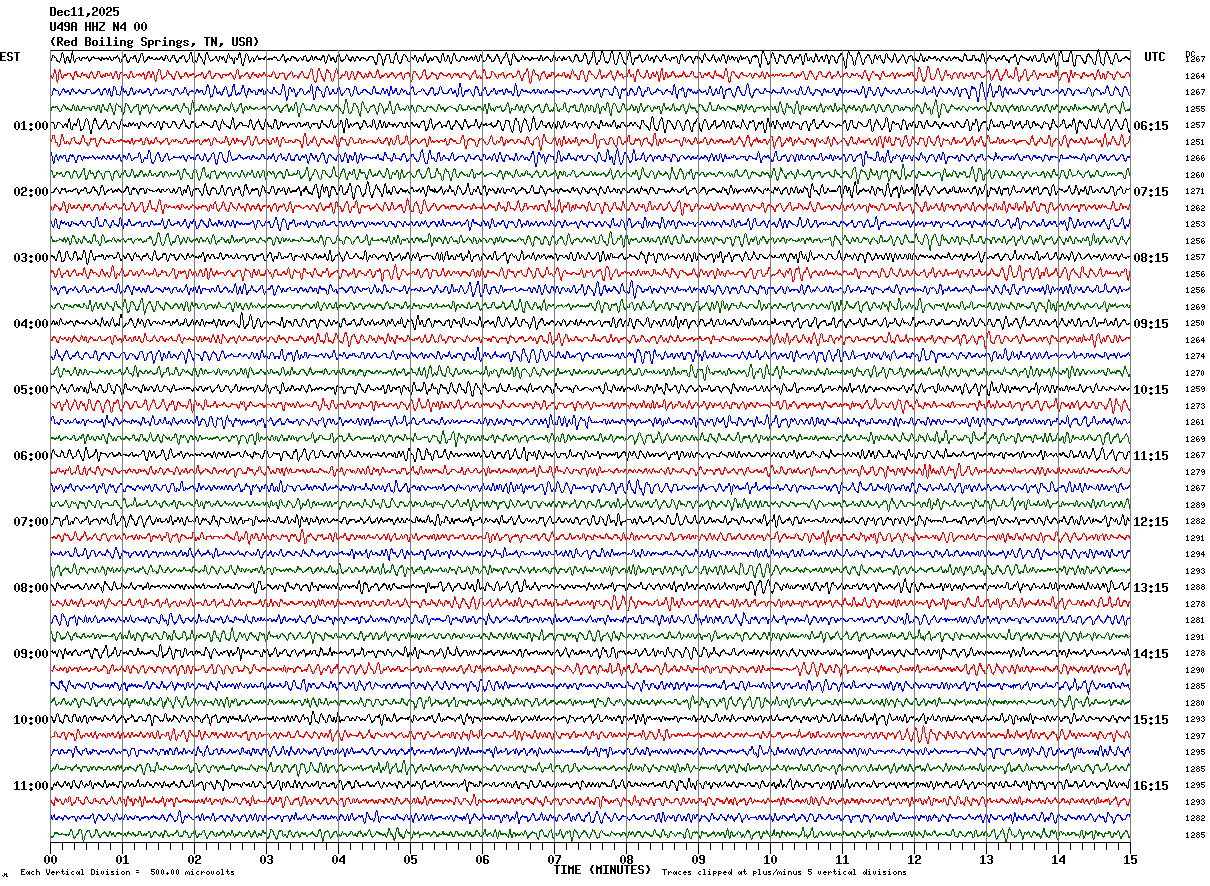Click the 06:15 UTC time label
Viewport: 1210px width, 886px height.
(x=1151, y=126)
